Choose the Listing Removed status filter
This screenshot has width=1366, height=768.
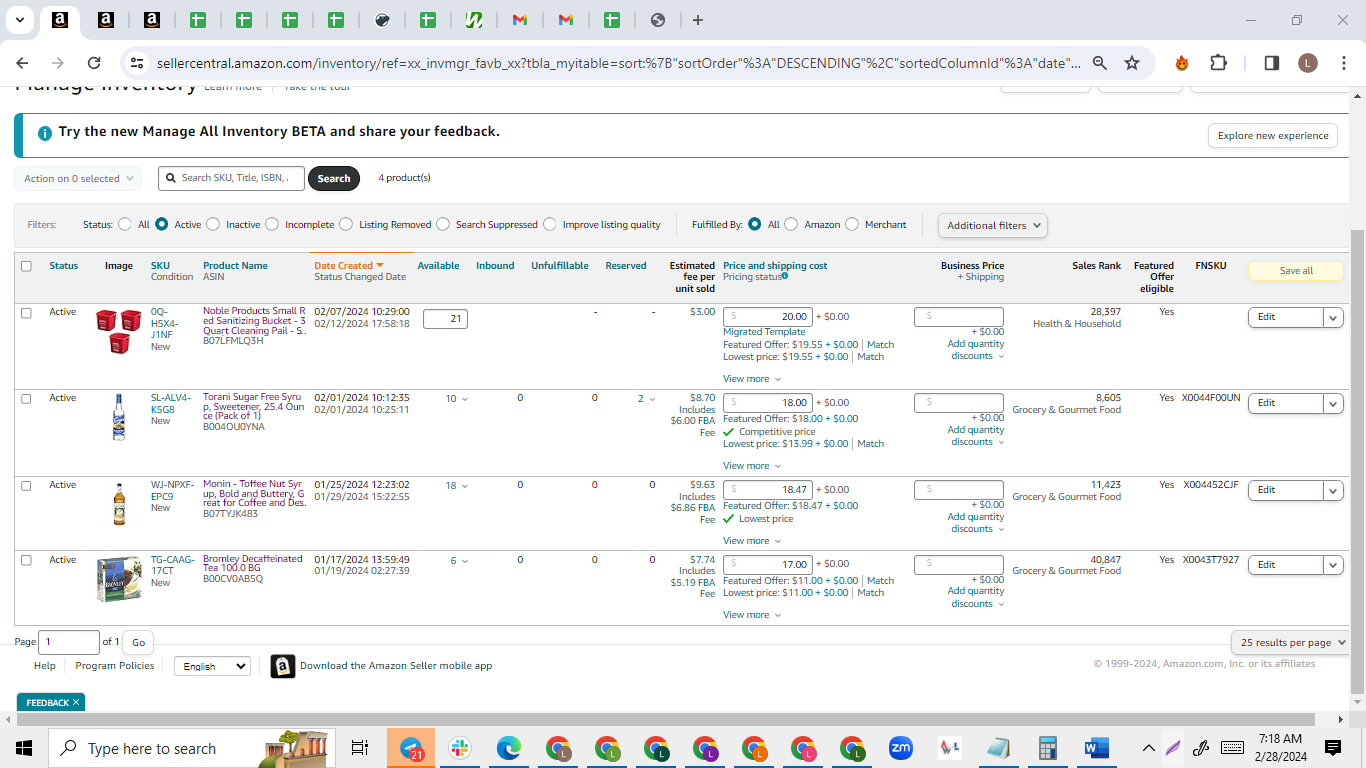(346, 225)
